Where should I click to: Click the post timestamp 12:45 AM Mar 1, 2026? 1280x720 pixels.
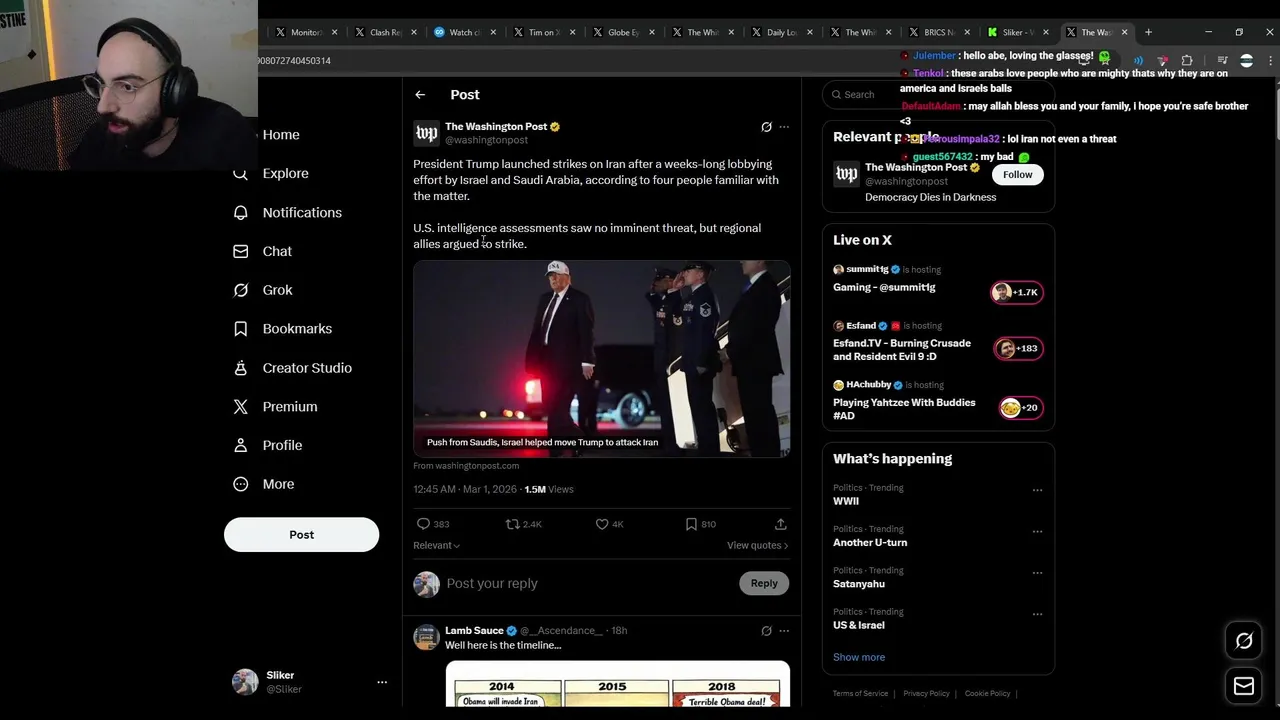pos(465,490)
